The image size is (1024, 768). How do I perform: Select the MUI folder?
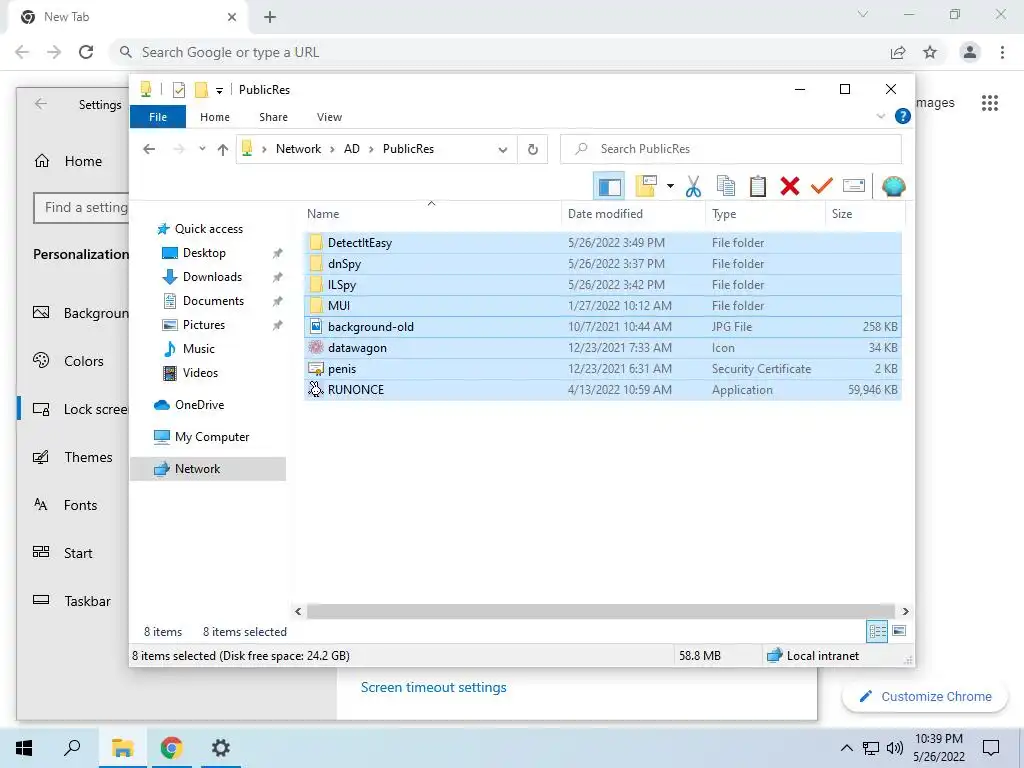(603, 306)
